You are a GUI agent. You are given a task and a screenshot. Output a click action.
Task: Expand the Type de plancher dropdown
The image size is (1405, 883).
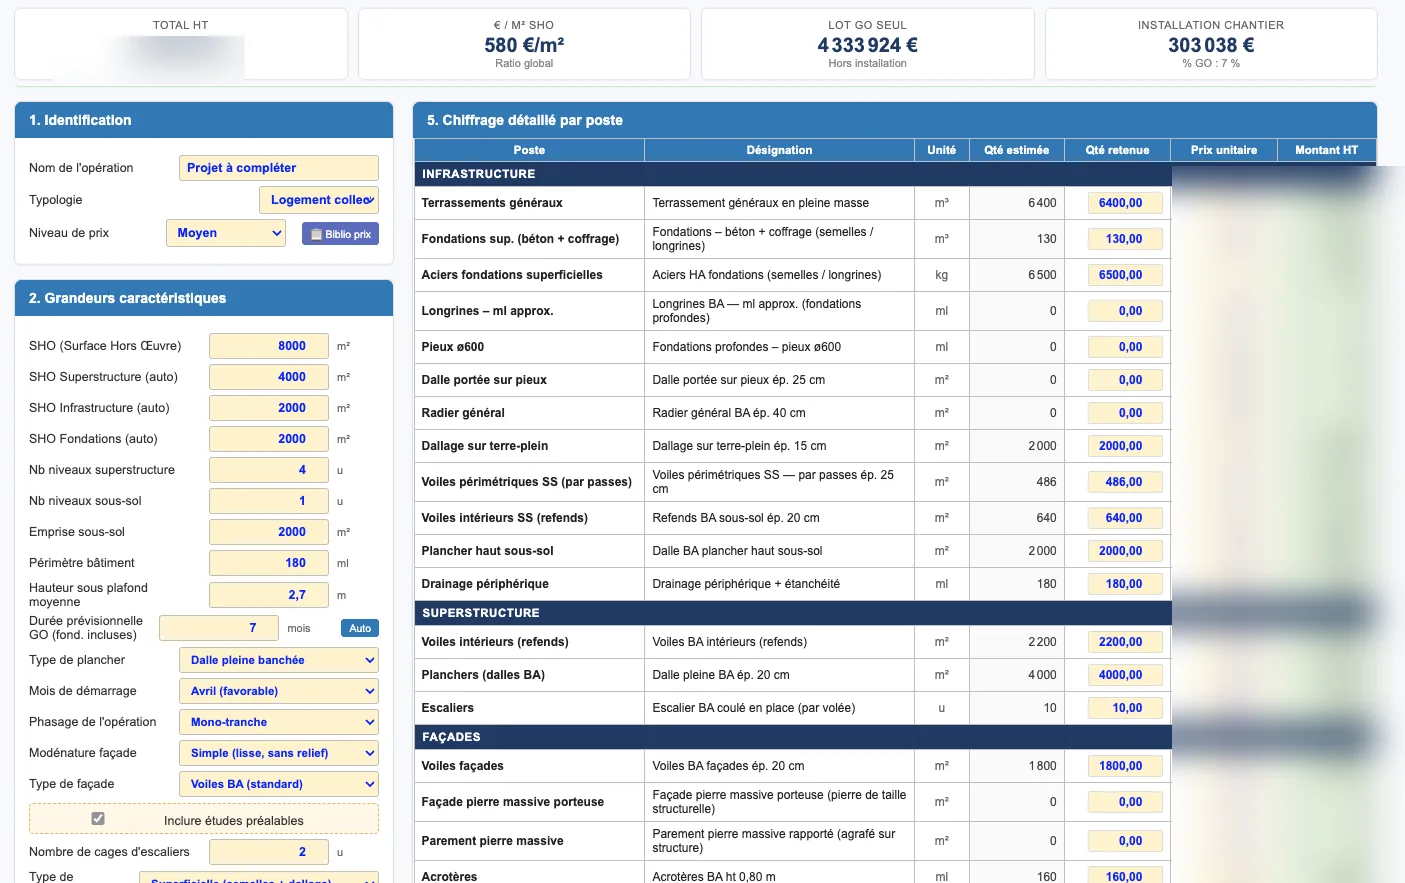pos(279,660)
